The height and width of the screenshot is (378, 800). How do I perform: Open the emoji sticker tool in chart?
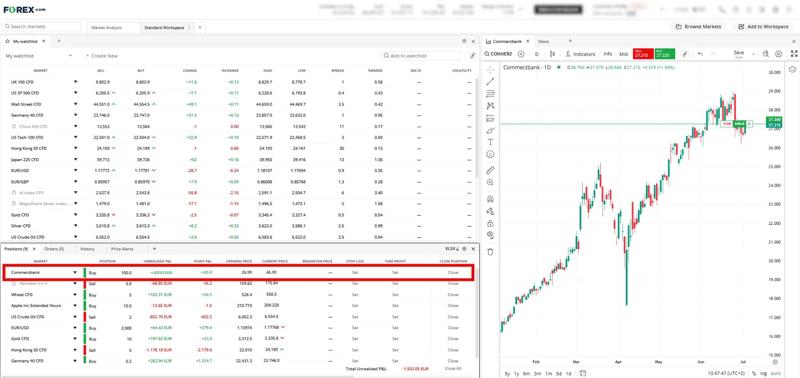pos(490,154)
